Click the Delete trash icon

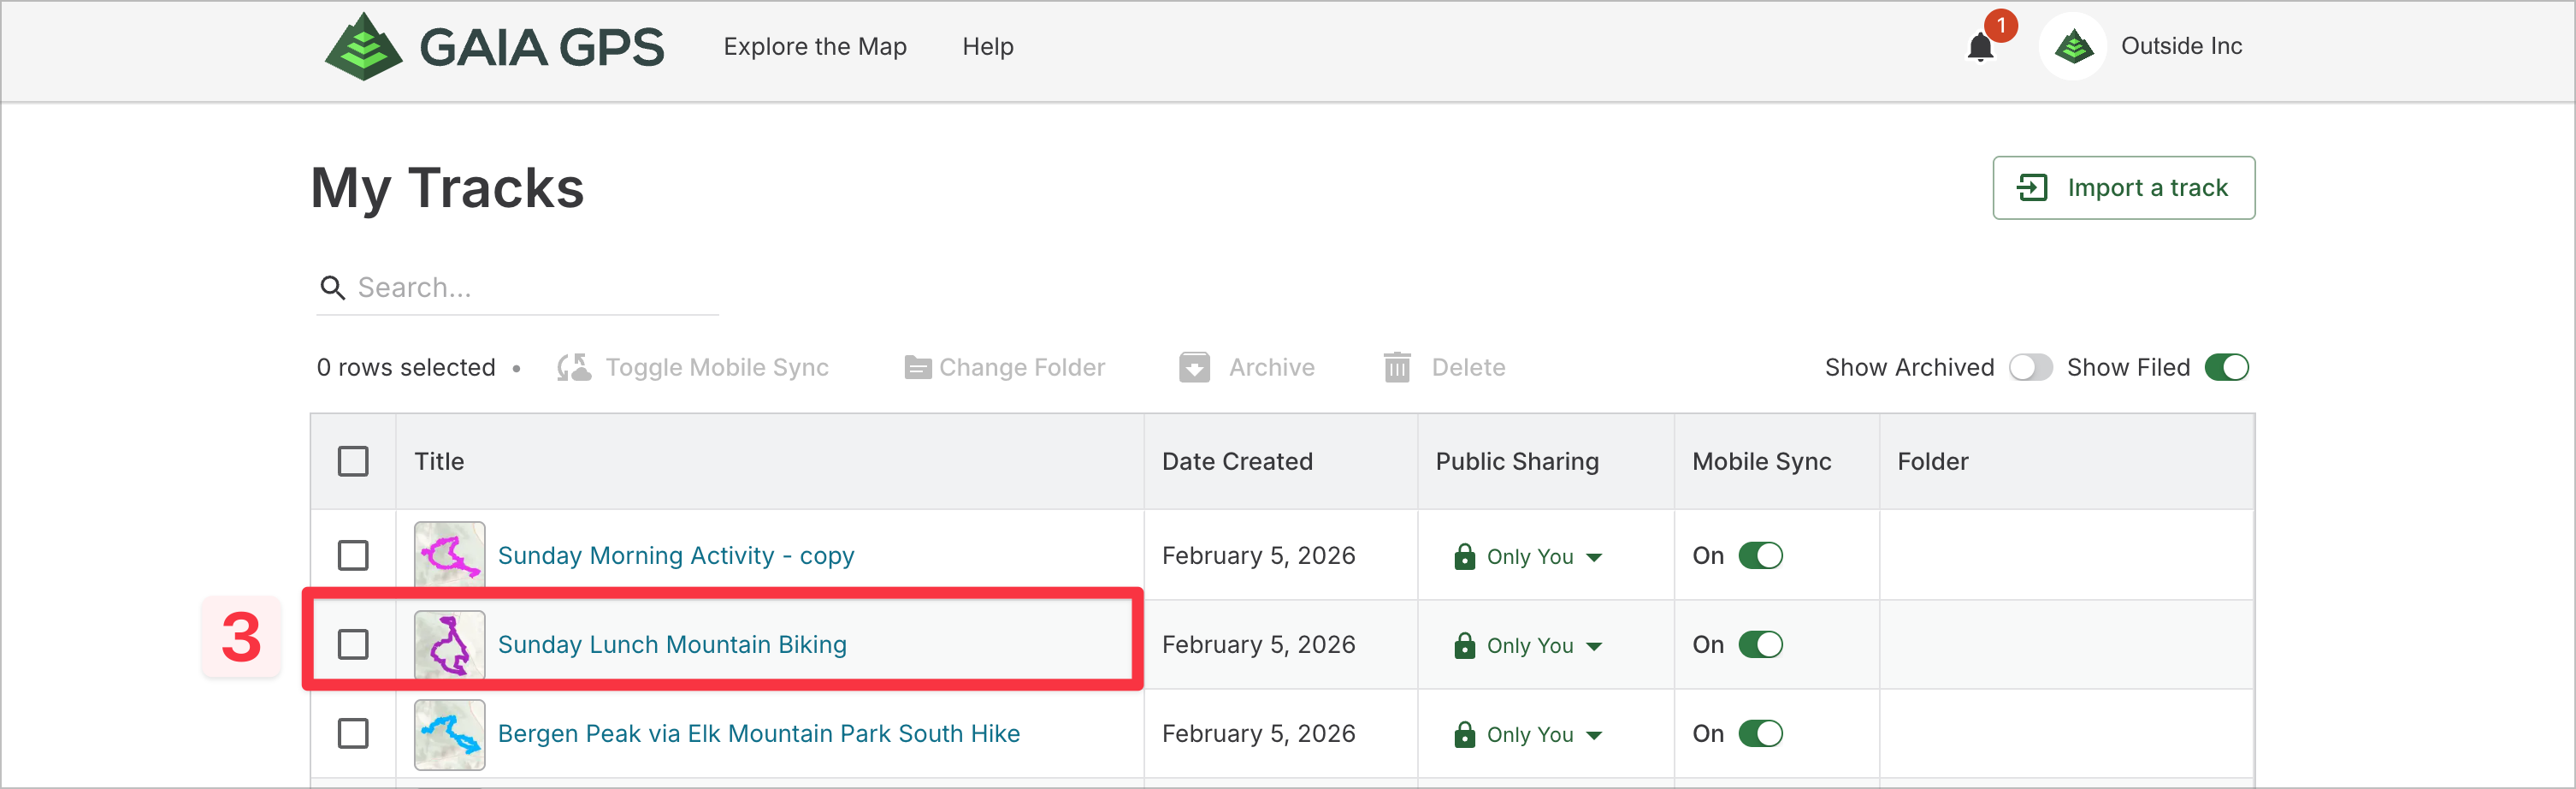coord(1397,368)
